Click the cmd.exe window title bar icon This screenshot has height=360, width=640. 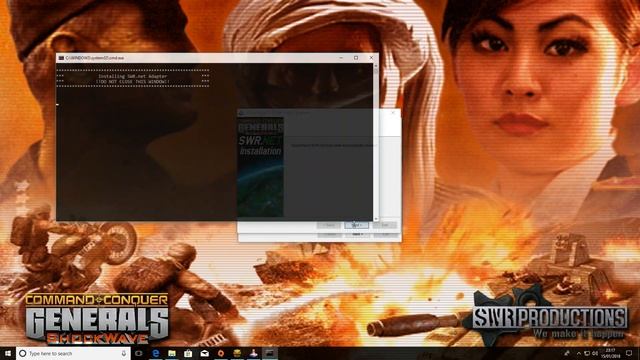coord(61,58)
